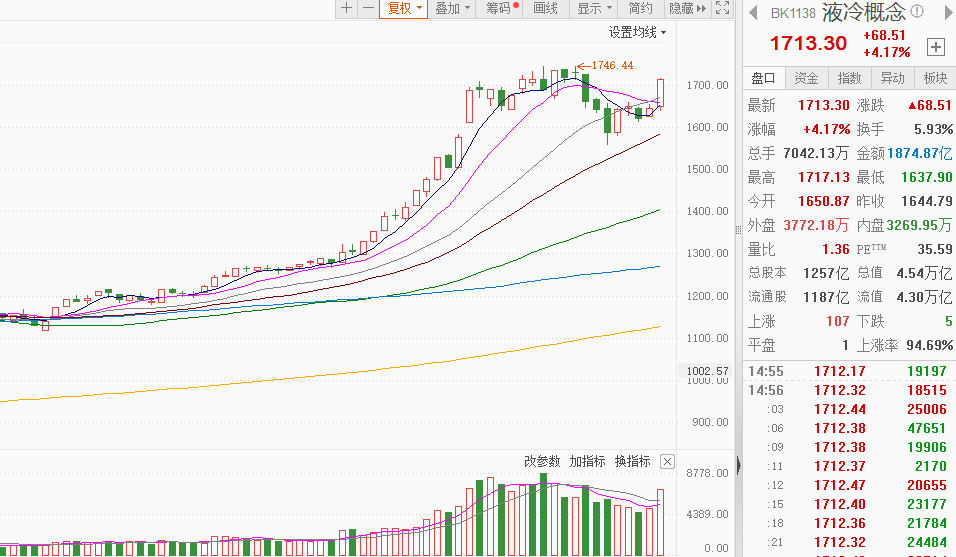The image size is (956, 557).
Task: Click 上涨 count 107
Action: (x=838, y=321)
